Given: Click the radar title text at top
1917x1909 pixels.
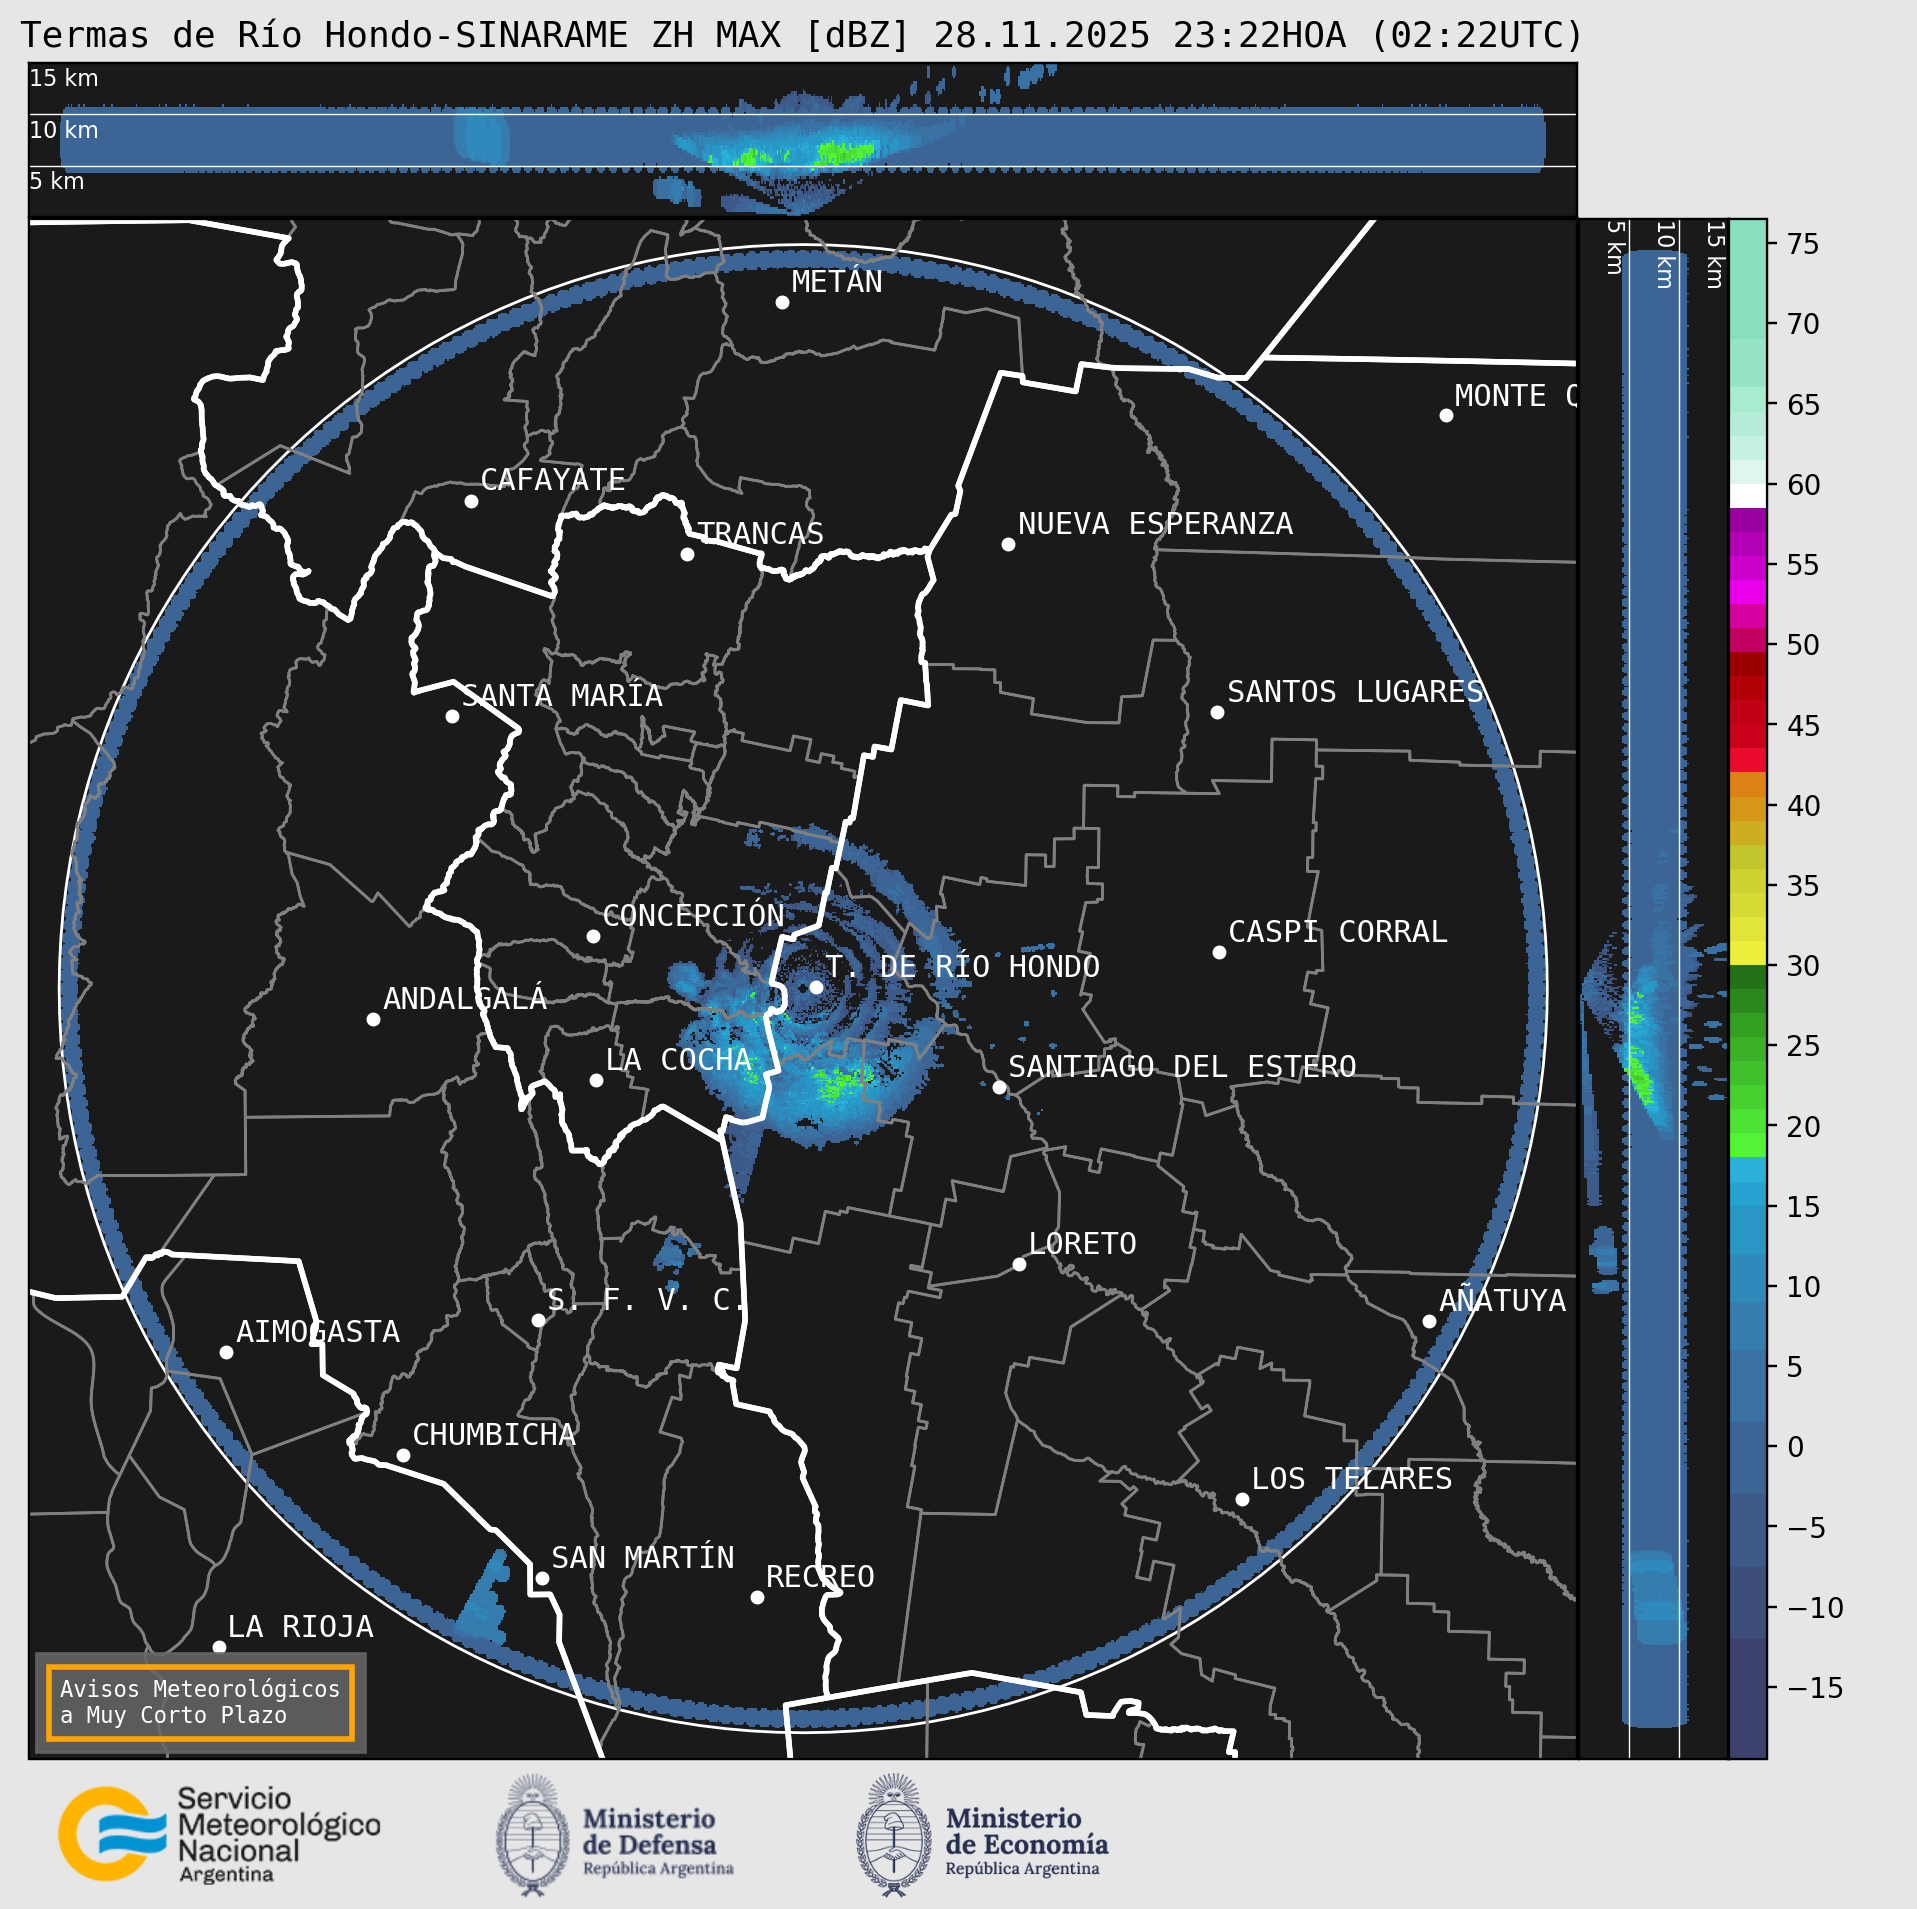Looking at the screenshot, I should [x=802, y=35].
